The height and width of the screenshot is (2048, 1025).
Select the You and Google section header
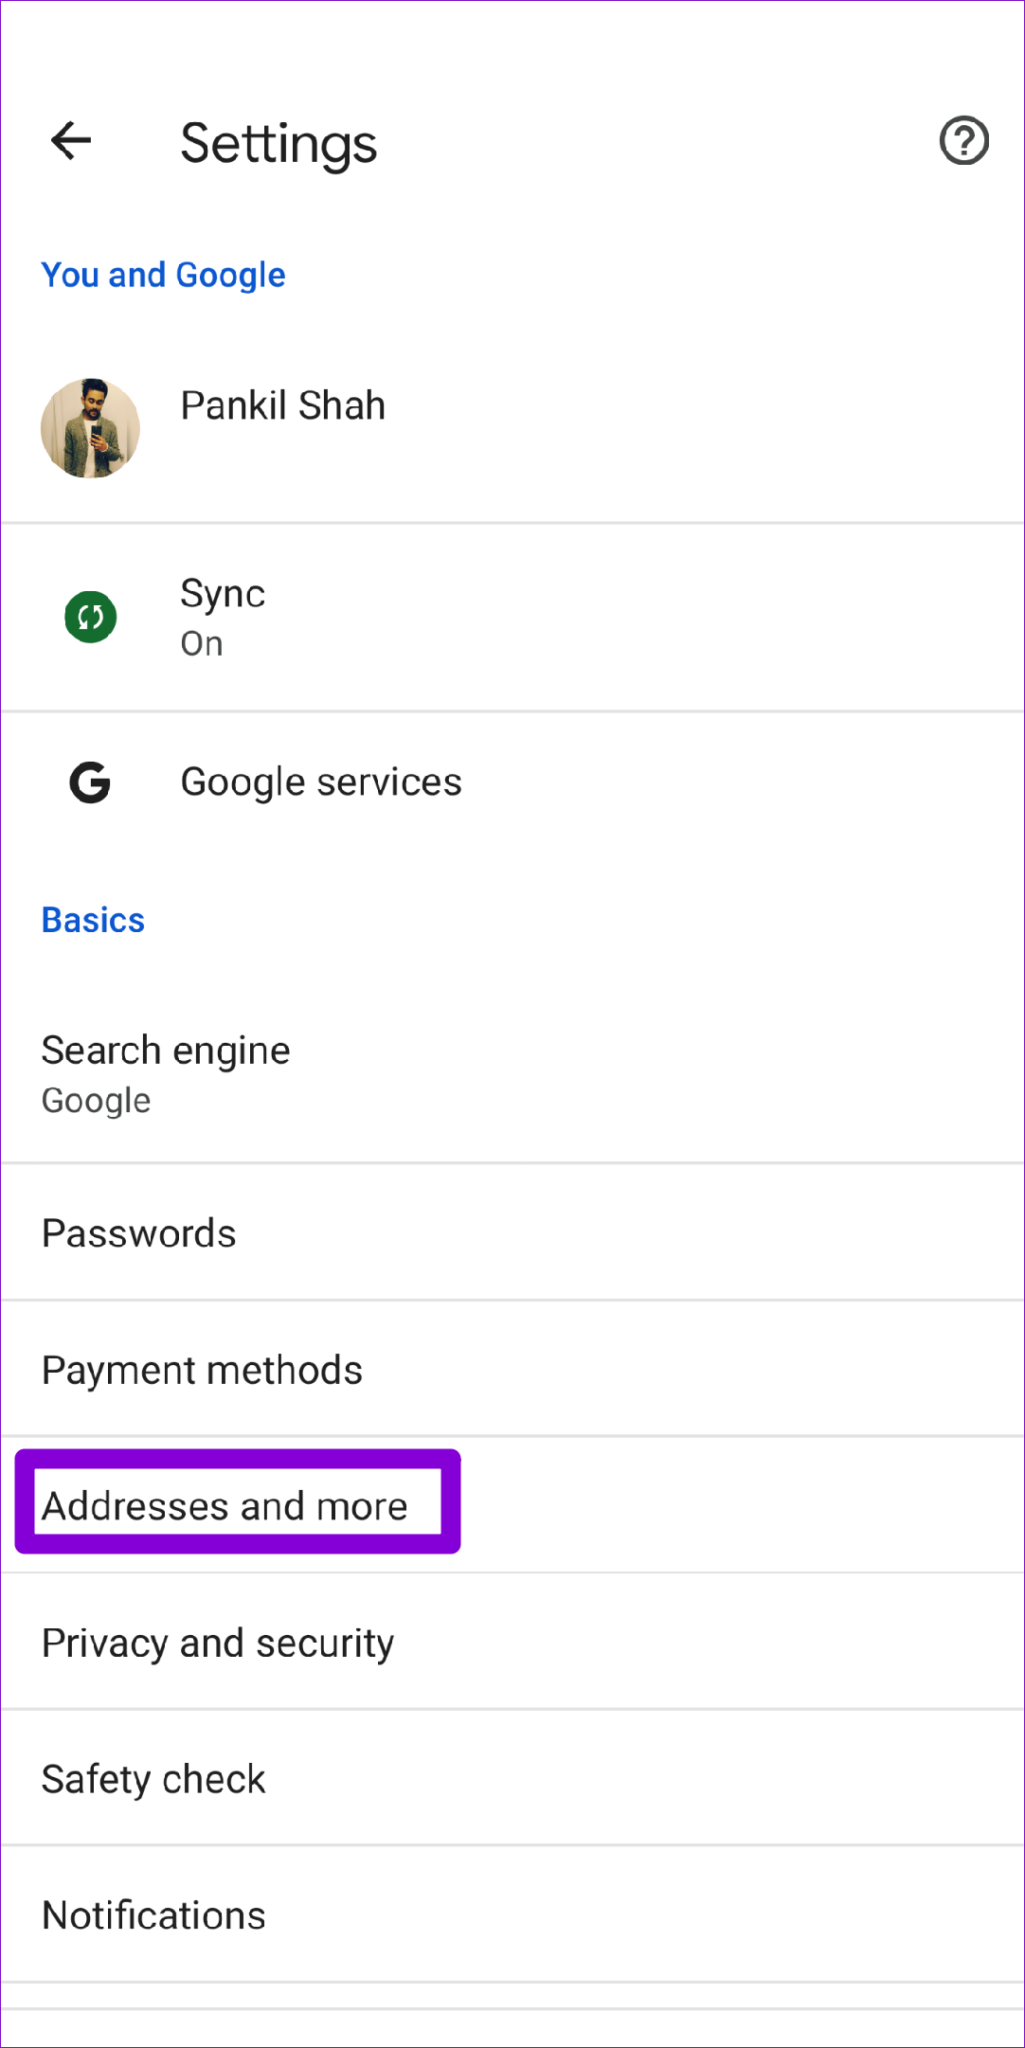coord(163,274)
